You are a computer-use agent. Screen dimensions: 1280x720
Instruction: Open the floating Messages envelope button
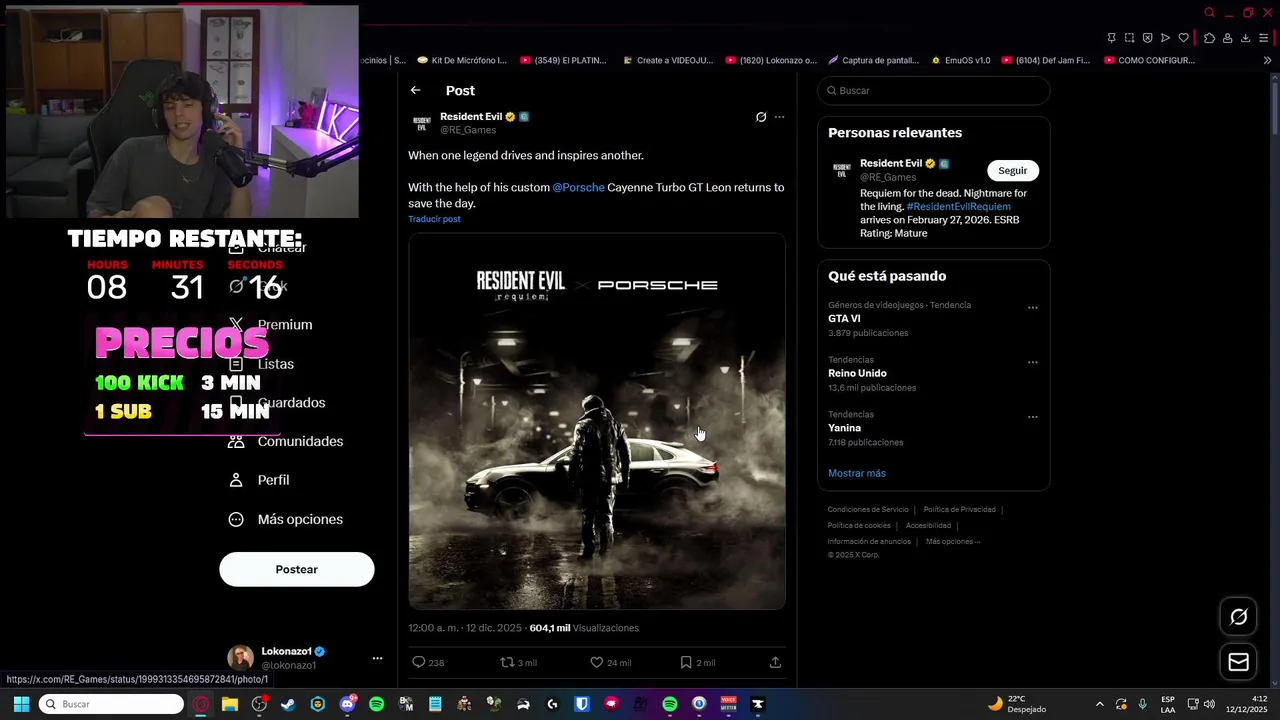click(x=1238, y=662)
